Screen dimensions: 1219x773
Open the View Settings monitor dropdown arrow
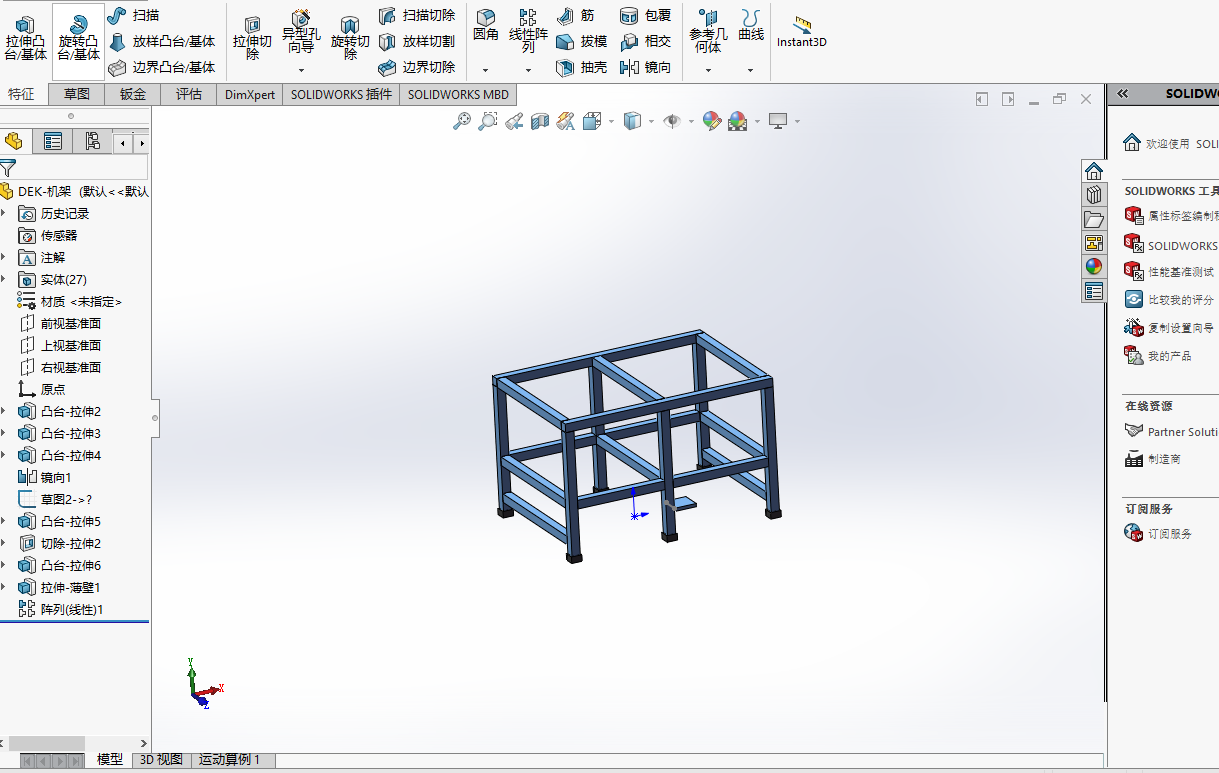[x=797, y=122]
